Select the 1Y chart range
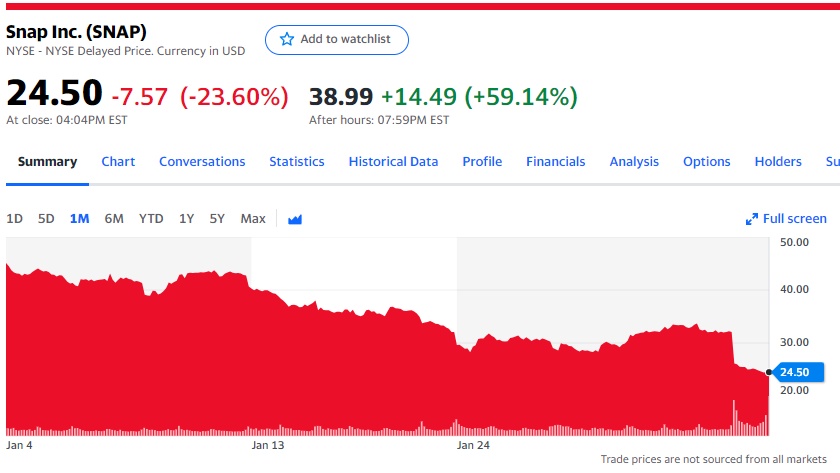 186,219
